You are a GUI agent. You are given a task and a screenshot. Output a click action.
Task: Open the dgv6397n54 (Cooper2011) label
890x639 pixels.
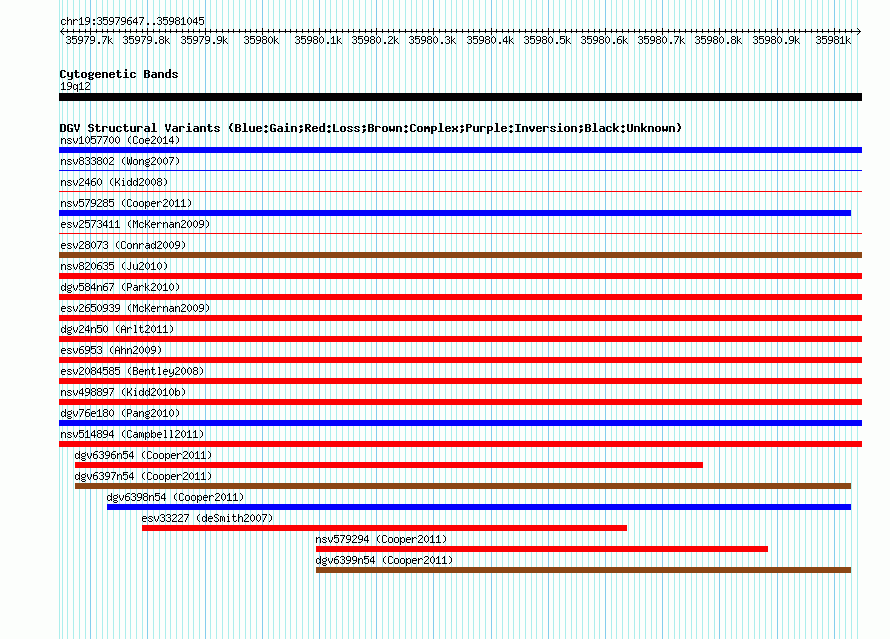143,476
